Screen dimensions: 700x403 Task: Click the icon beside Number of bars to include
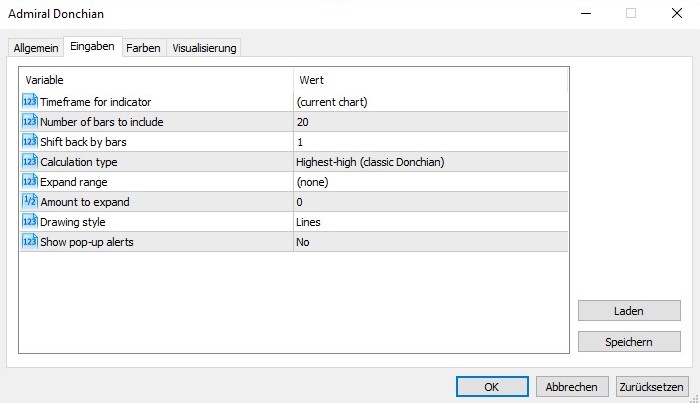coord(30,122)
